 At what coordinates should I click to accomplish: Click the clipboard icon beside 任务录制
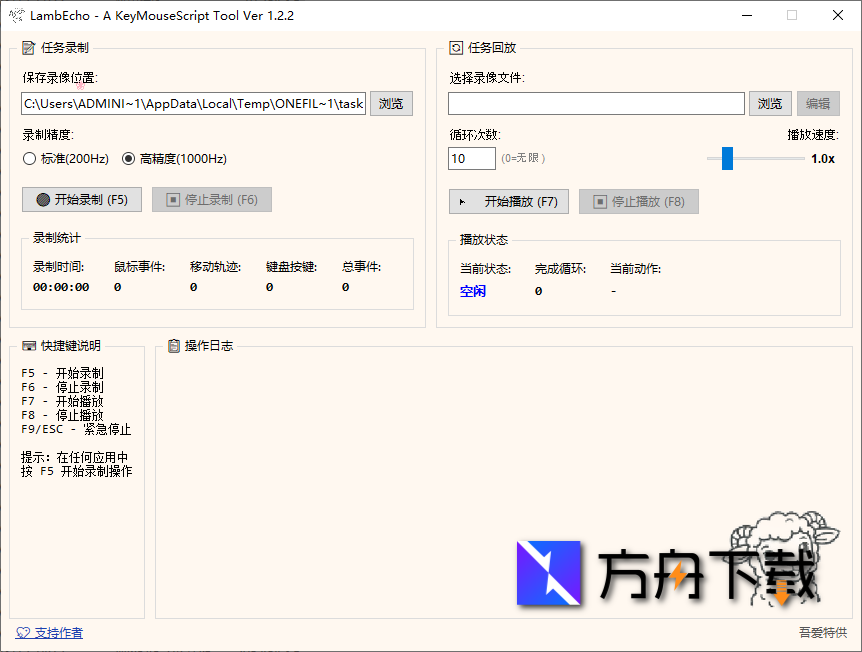coord(26,46)
